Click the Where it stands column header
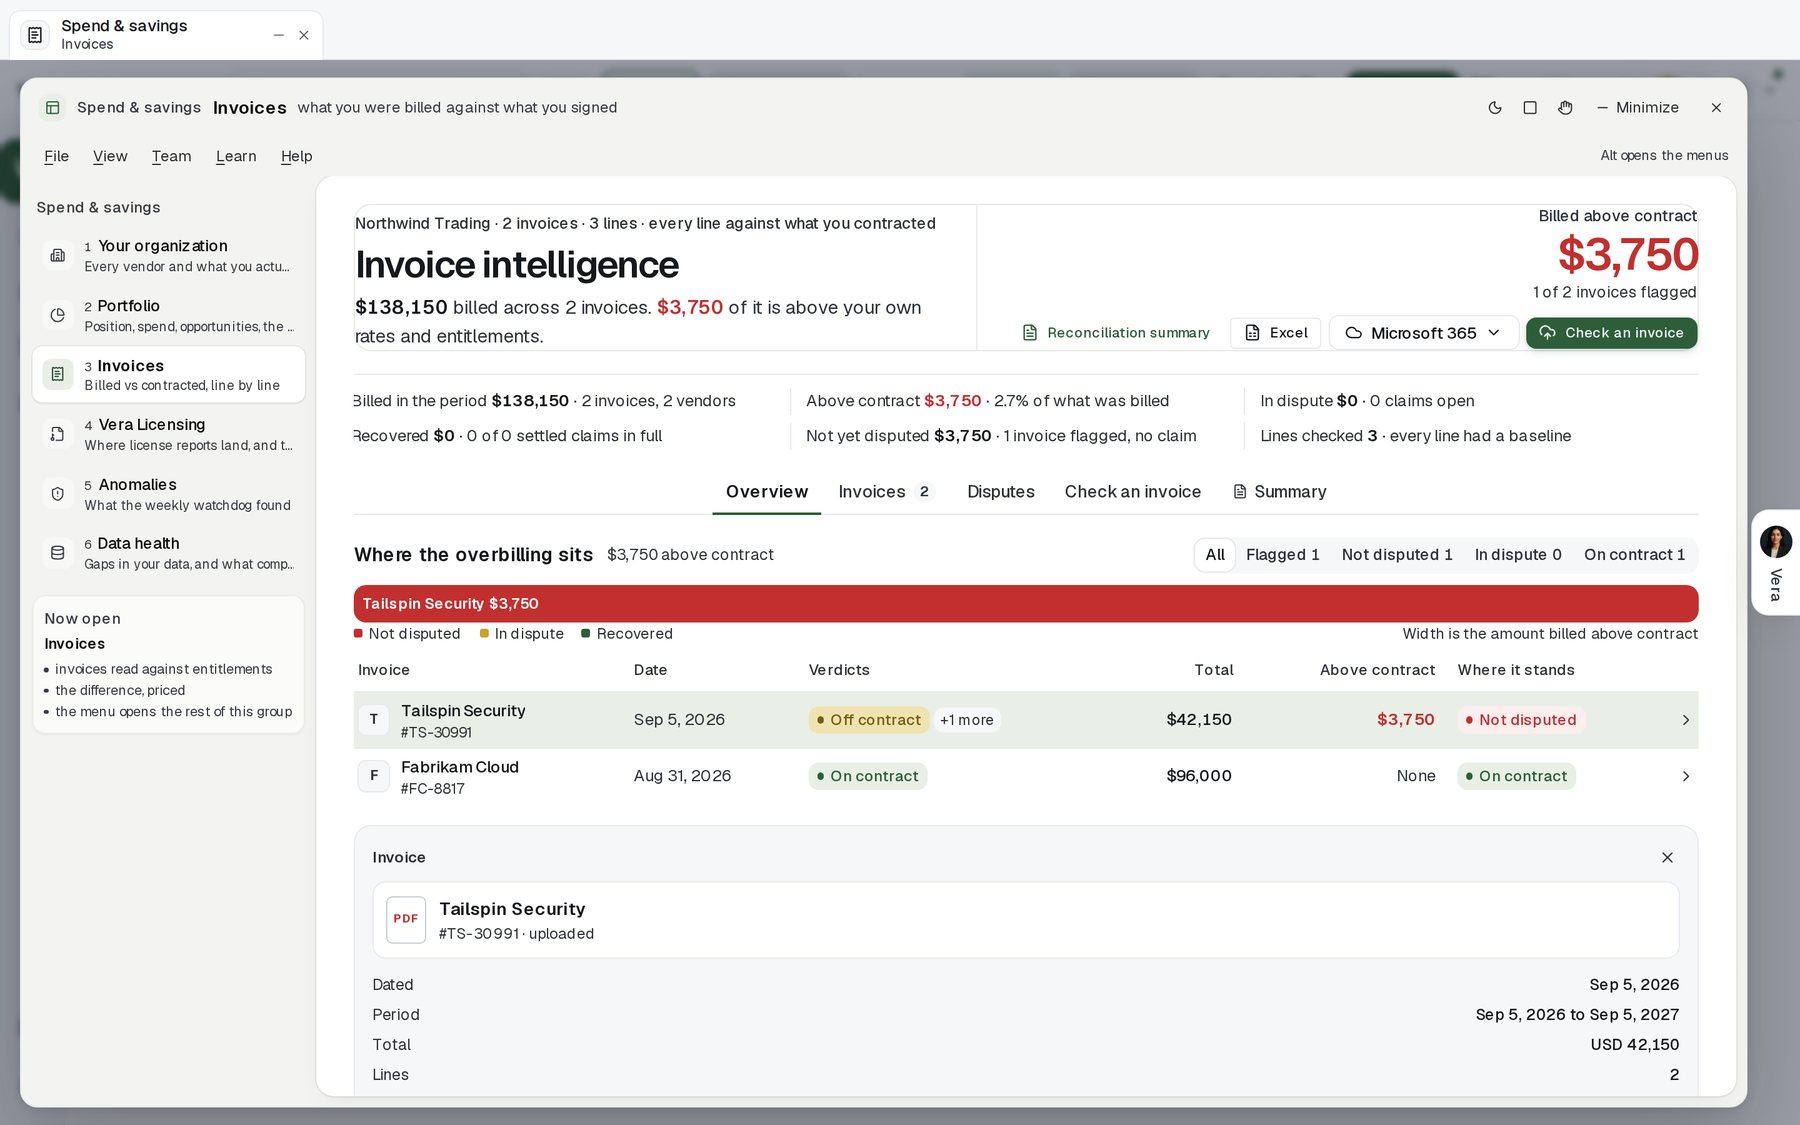Screen dimensions: 1800x1125 (x=1516, y=670)
